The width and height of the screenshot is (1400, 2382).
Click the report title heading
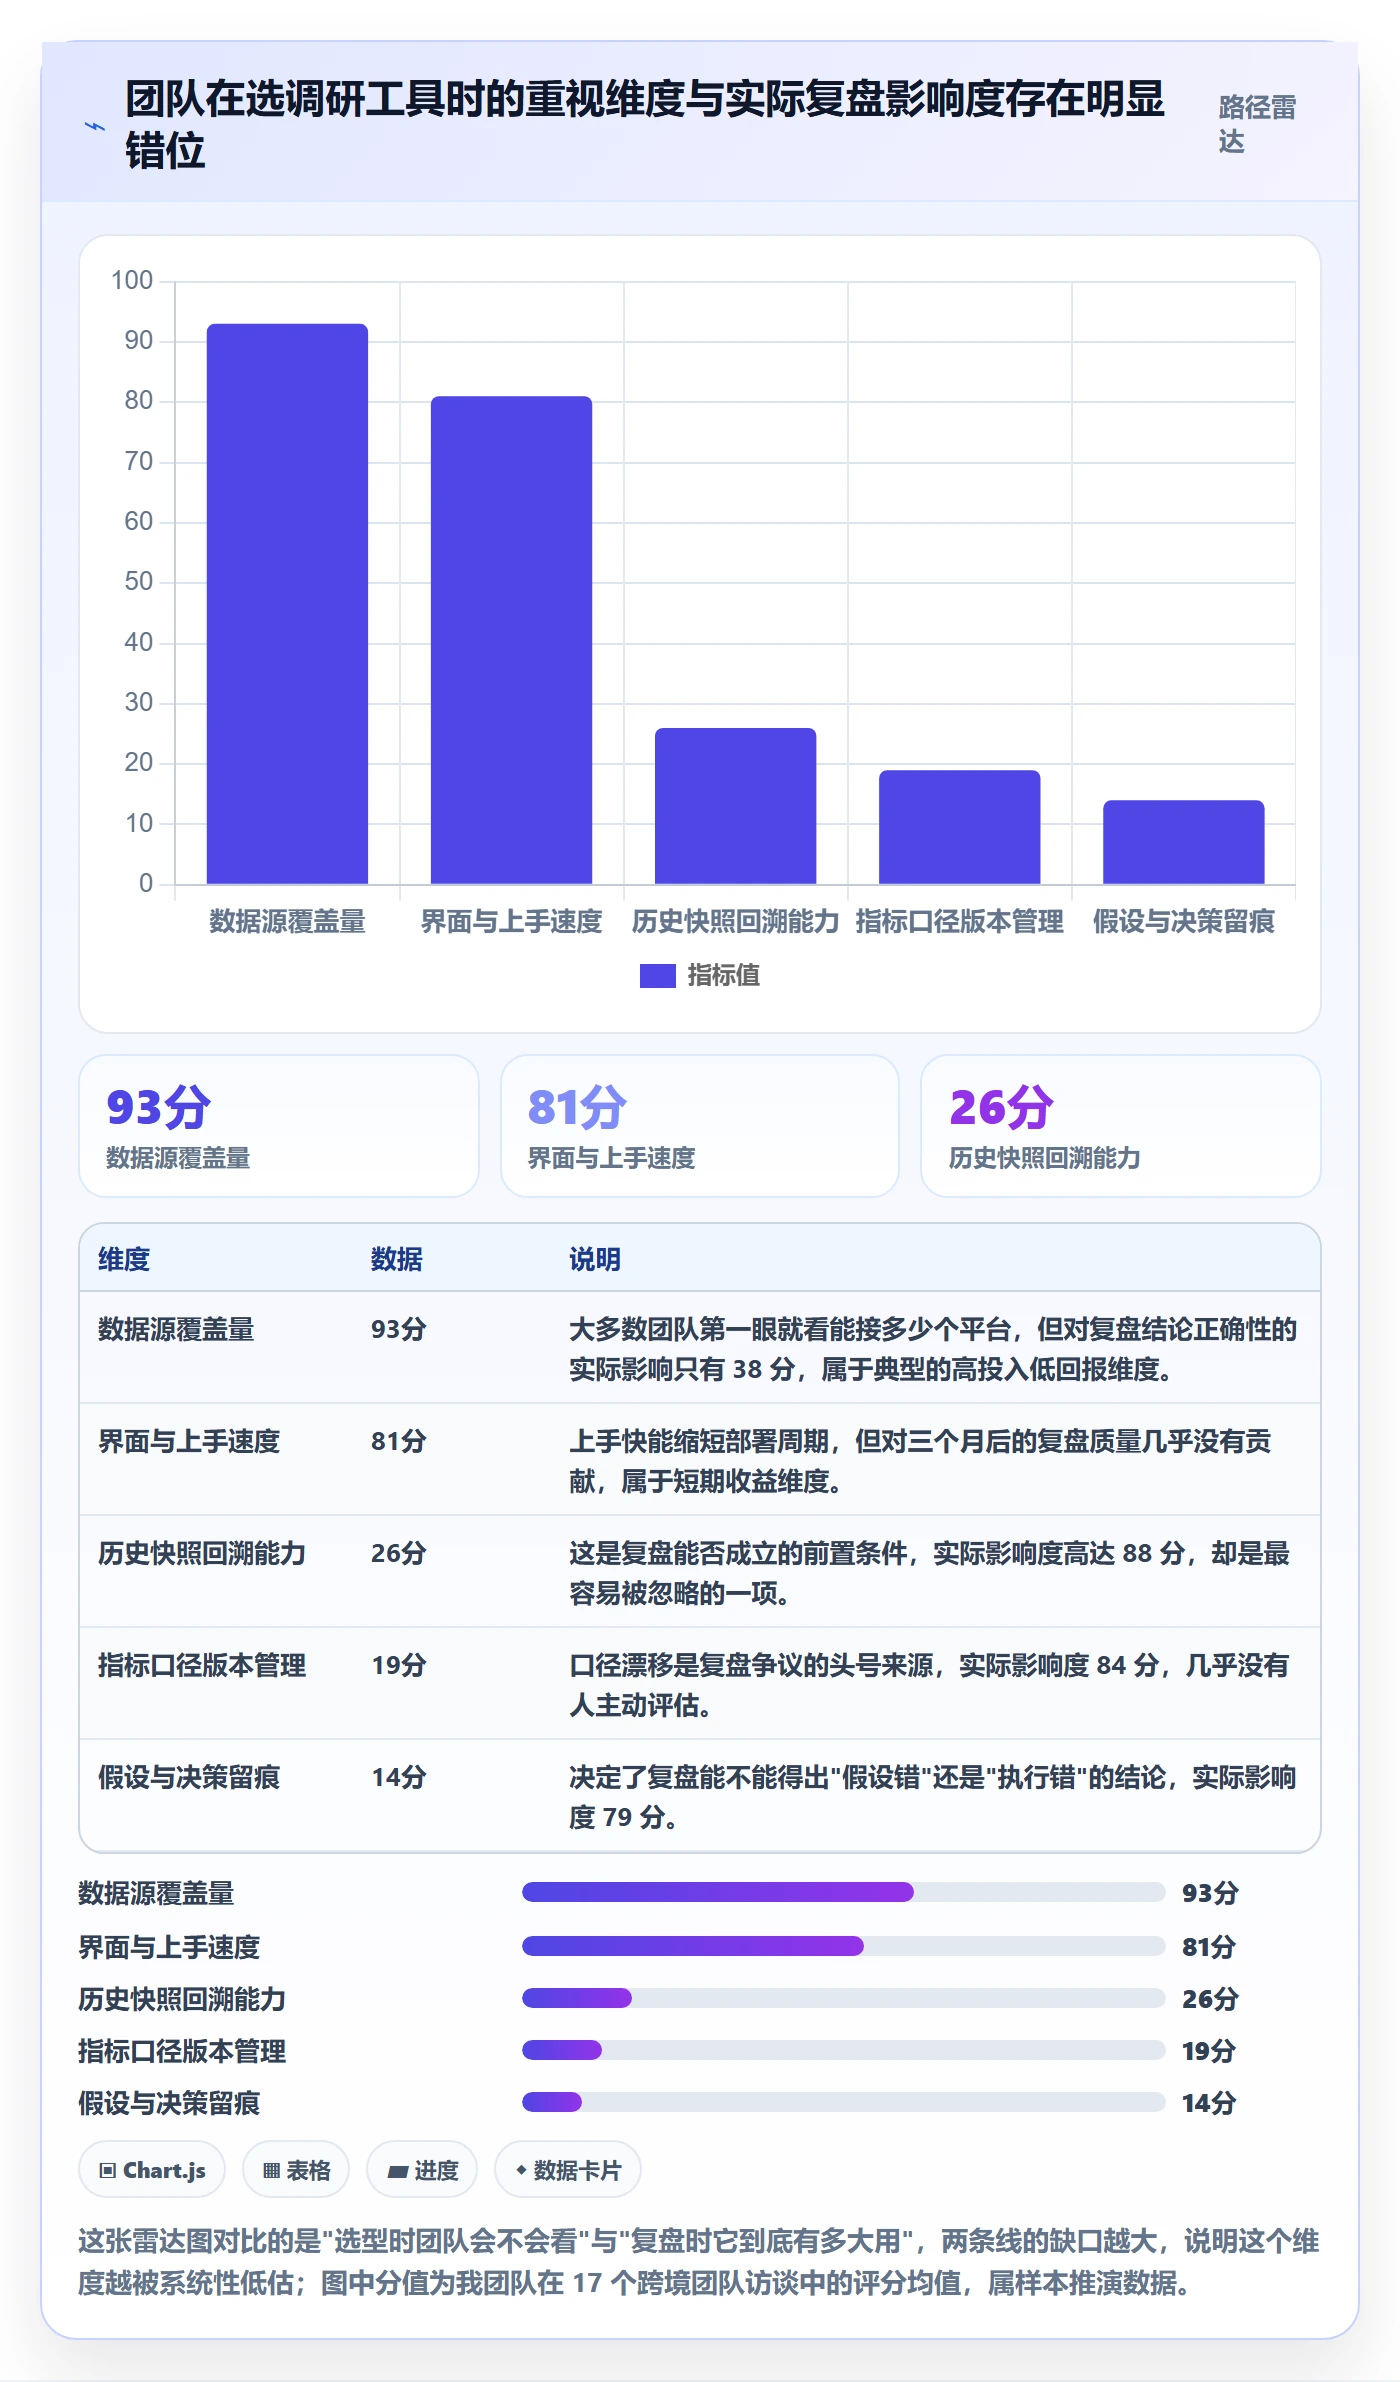[x=645, y=125]
